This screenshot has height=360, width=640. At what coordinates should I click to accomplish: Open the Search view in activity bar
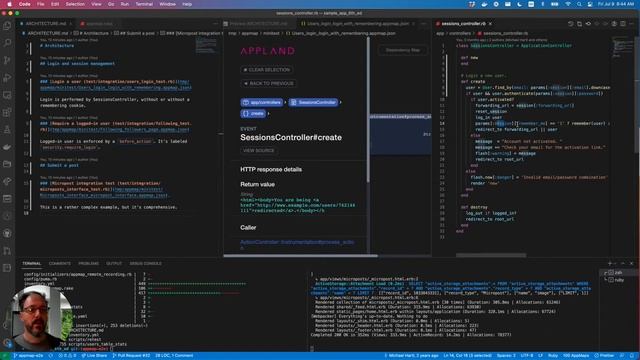(7, 43)
